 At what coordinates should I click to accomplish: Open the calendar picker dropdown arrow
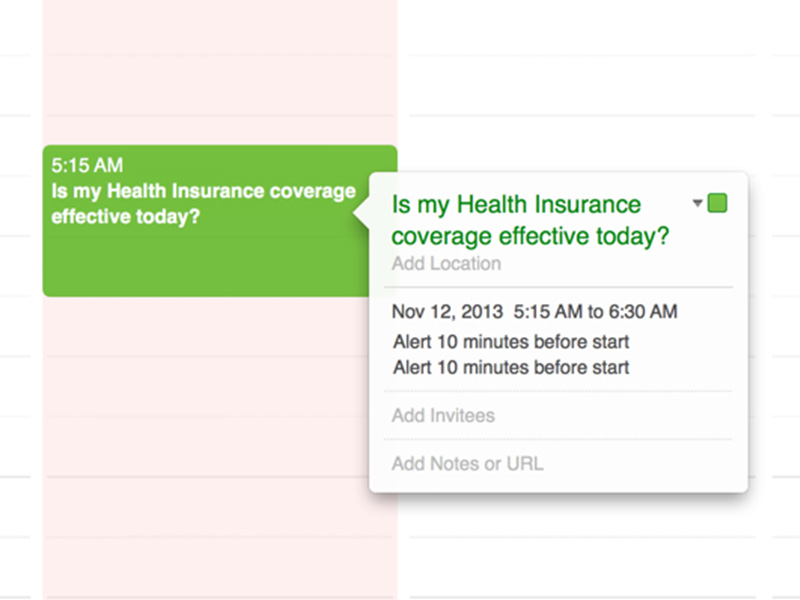point(697,203)
